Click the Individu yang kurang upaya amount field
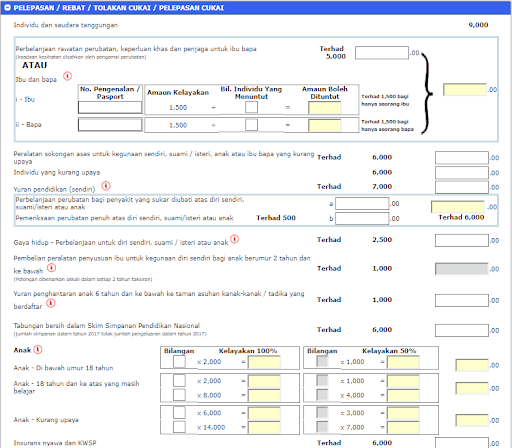This screenshot has height=448, width=512. point(462,173)
